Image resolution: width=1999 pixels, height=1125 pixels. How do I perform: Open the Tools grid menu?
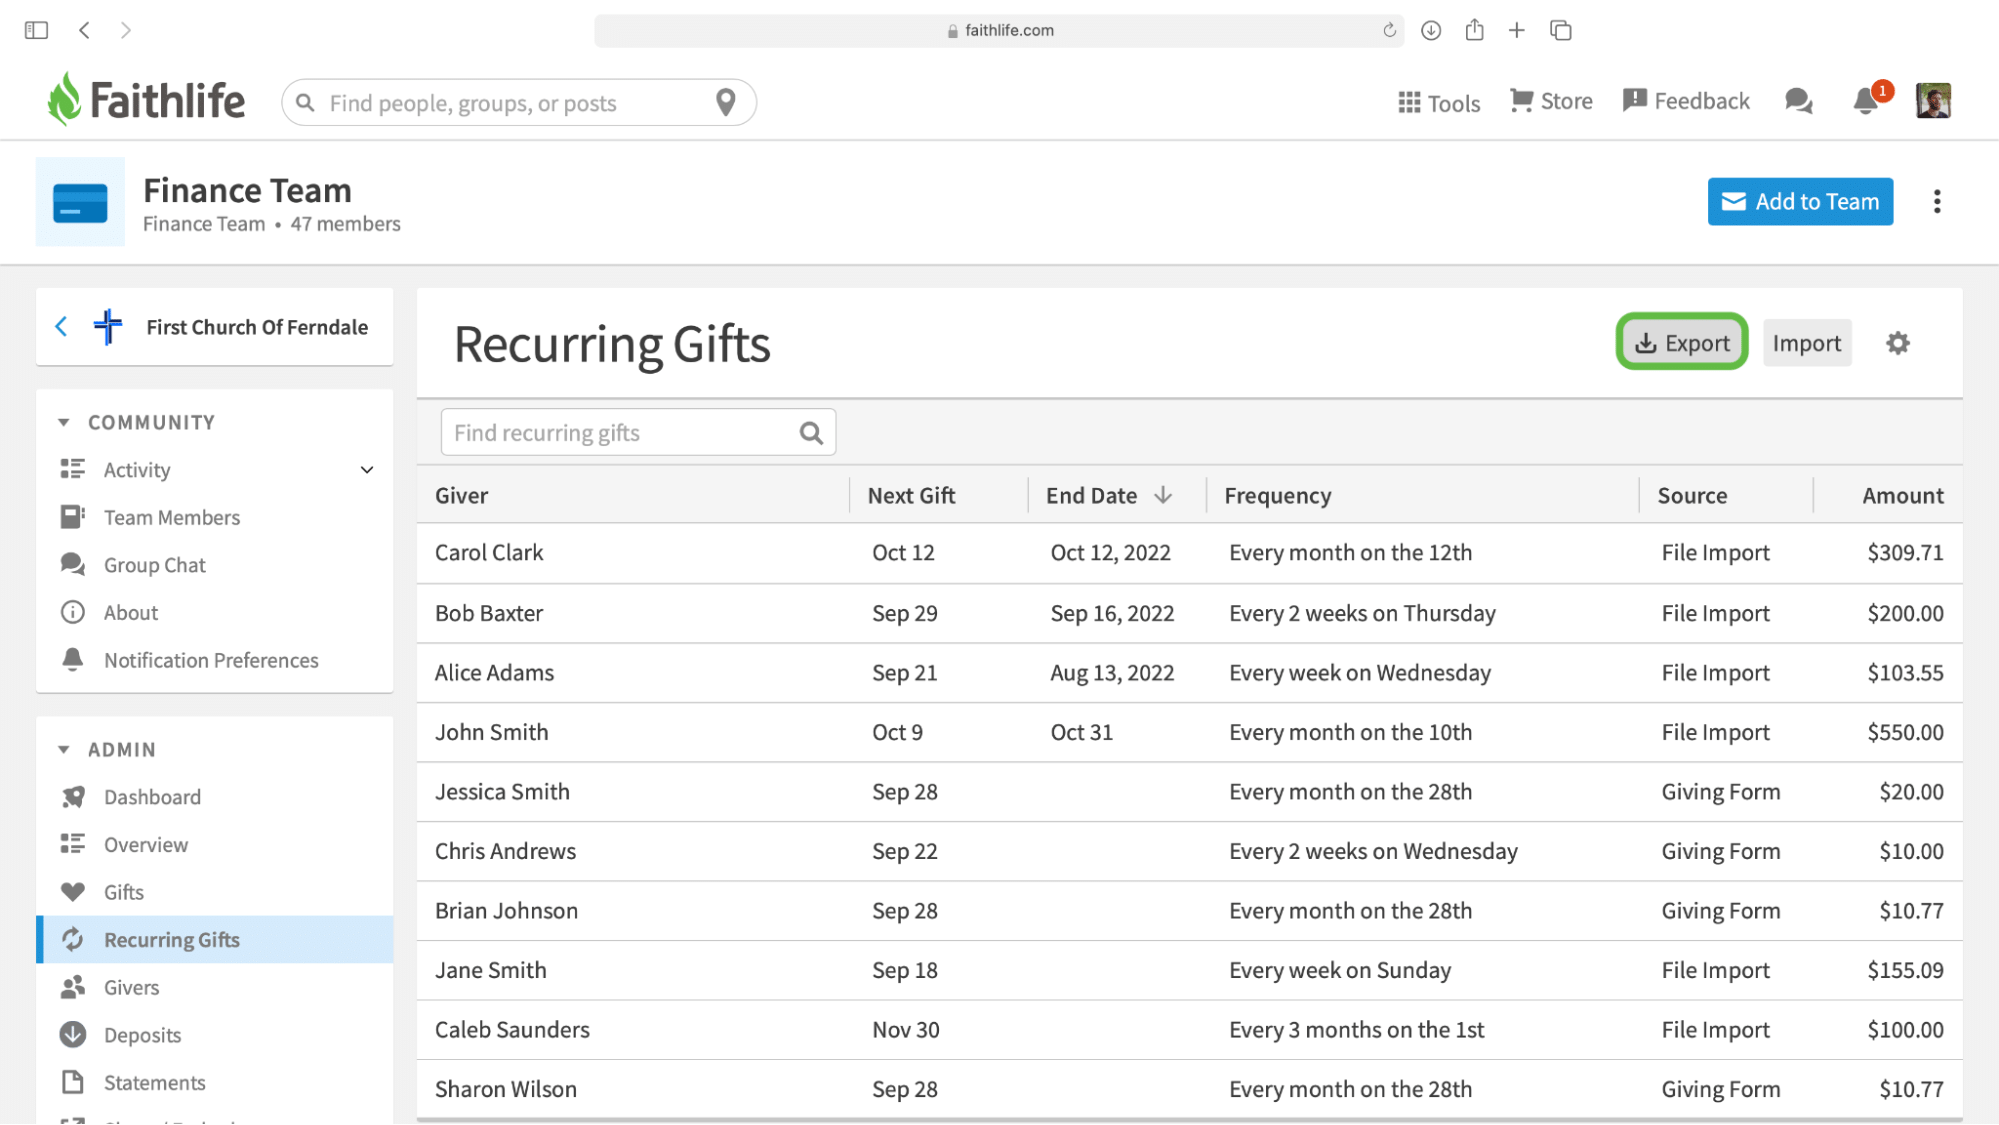pos(1438,102)
